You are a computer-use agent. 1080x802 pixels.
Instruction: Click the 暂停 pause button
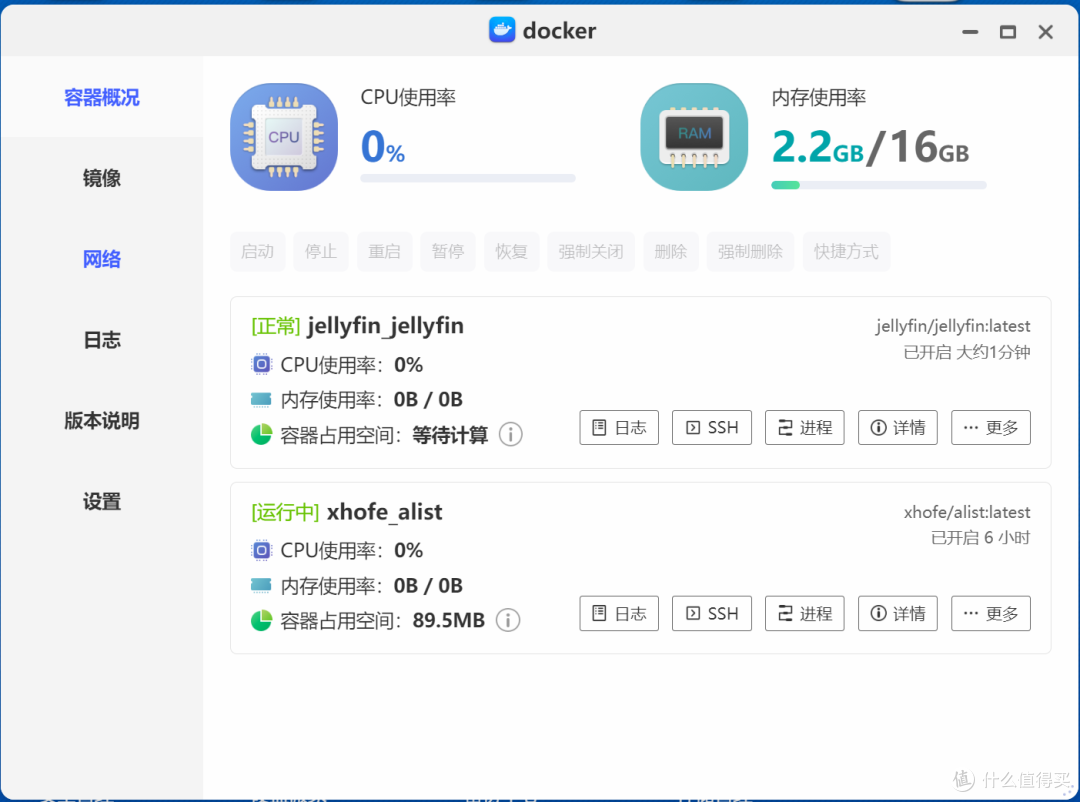(x=448, y=251)
